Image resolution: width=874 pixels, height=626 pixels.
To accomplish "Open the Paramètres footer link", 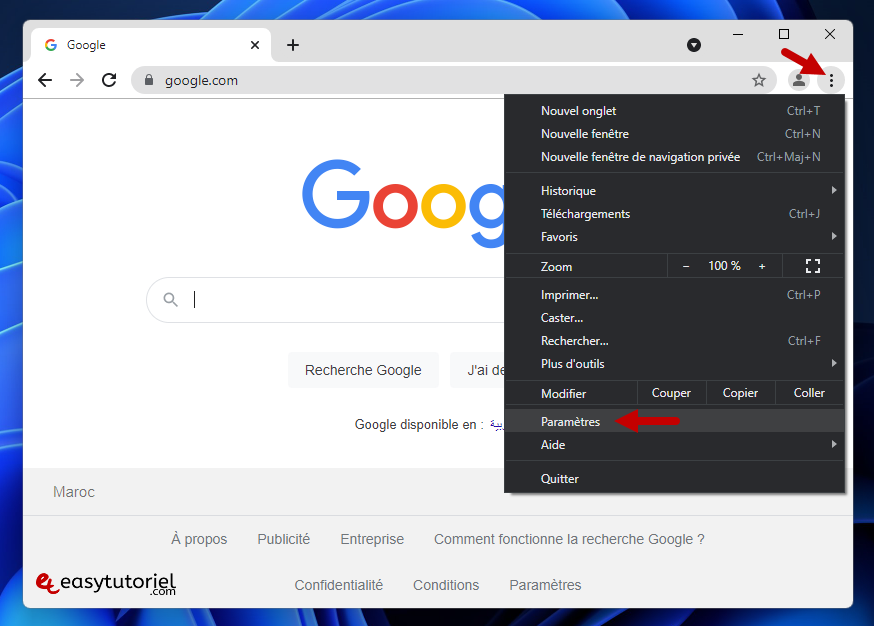I will pyautogui.click(x=545, y=585).
